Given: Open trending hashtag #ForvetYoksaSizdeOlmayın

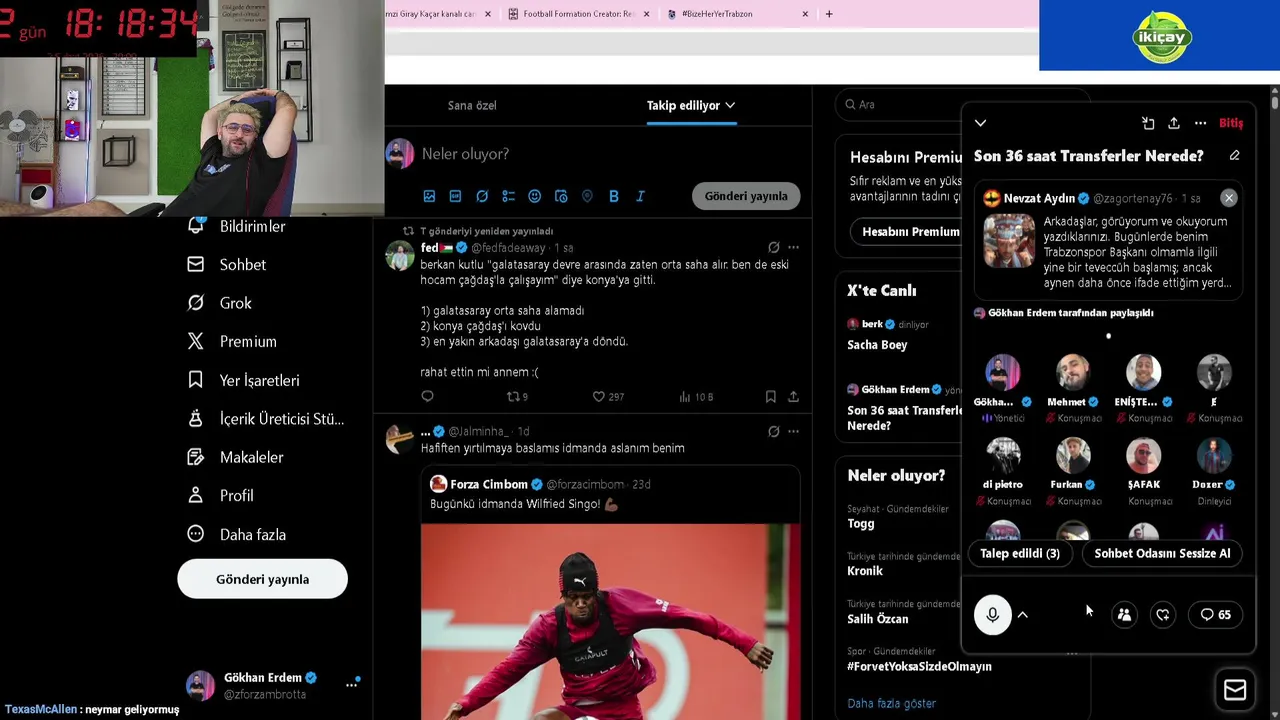Looking at the screenshot, I should (x=919, y=666).
